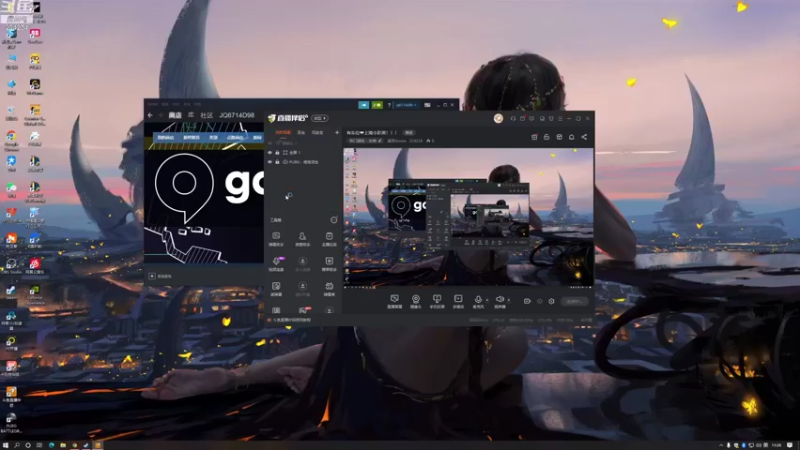Toggle eye visibility for the PUBG source
The image size is (800, 450).
point(270,162)
